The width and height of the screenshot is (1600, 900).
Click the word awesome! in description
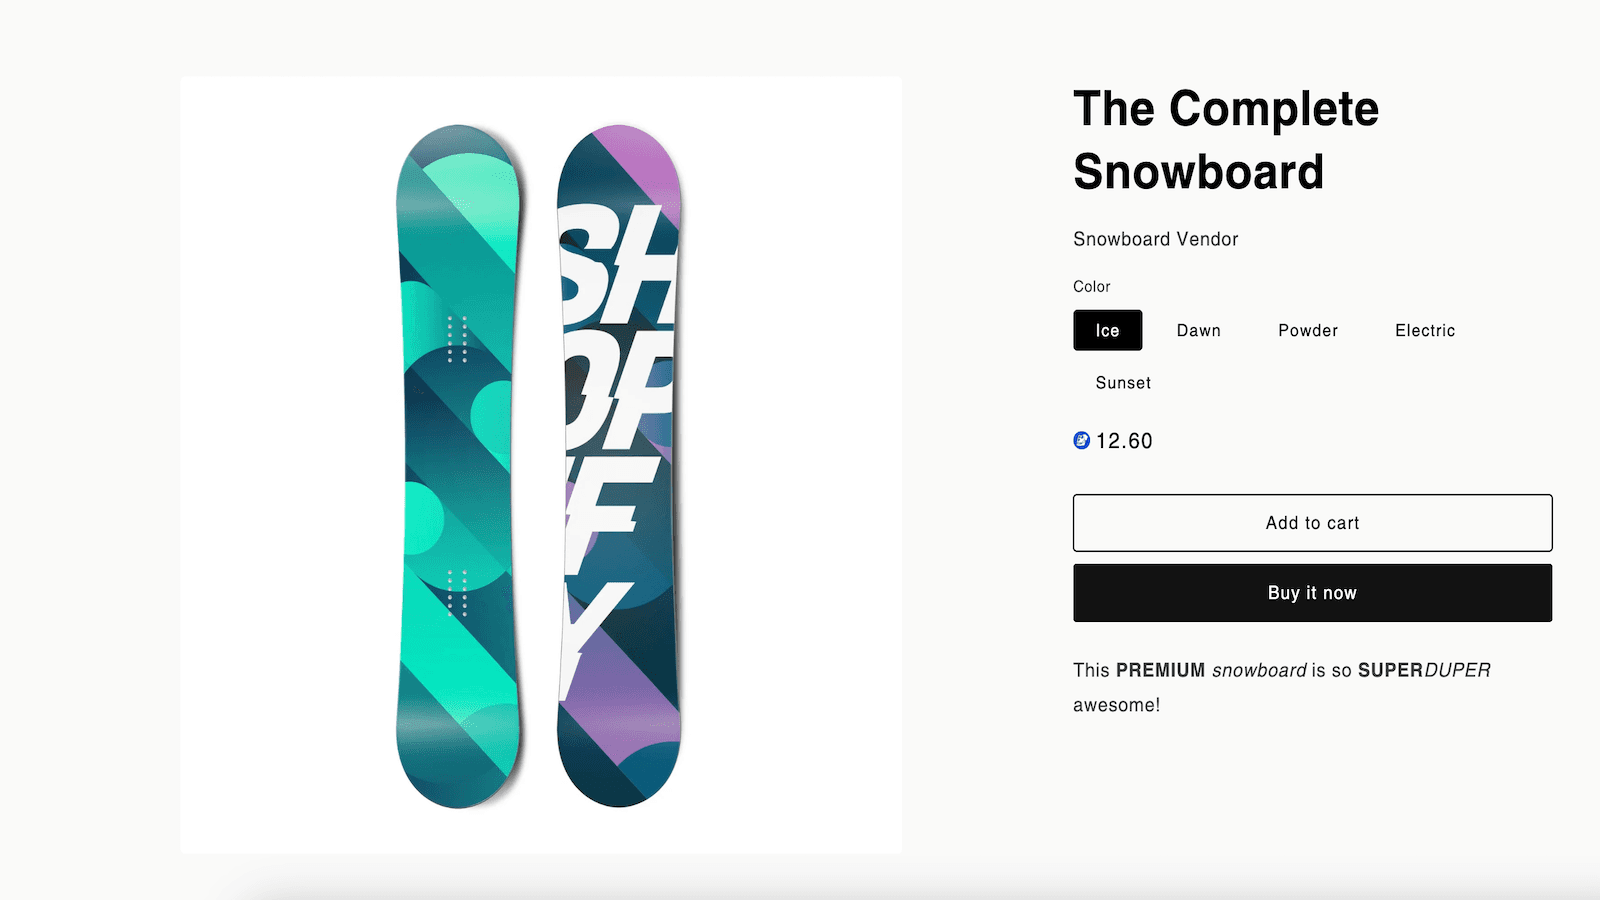point(1116,705)
